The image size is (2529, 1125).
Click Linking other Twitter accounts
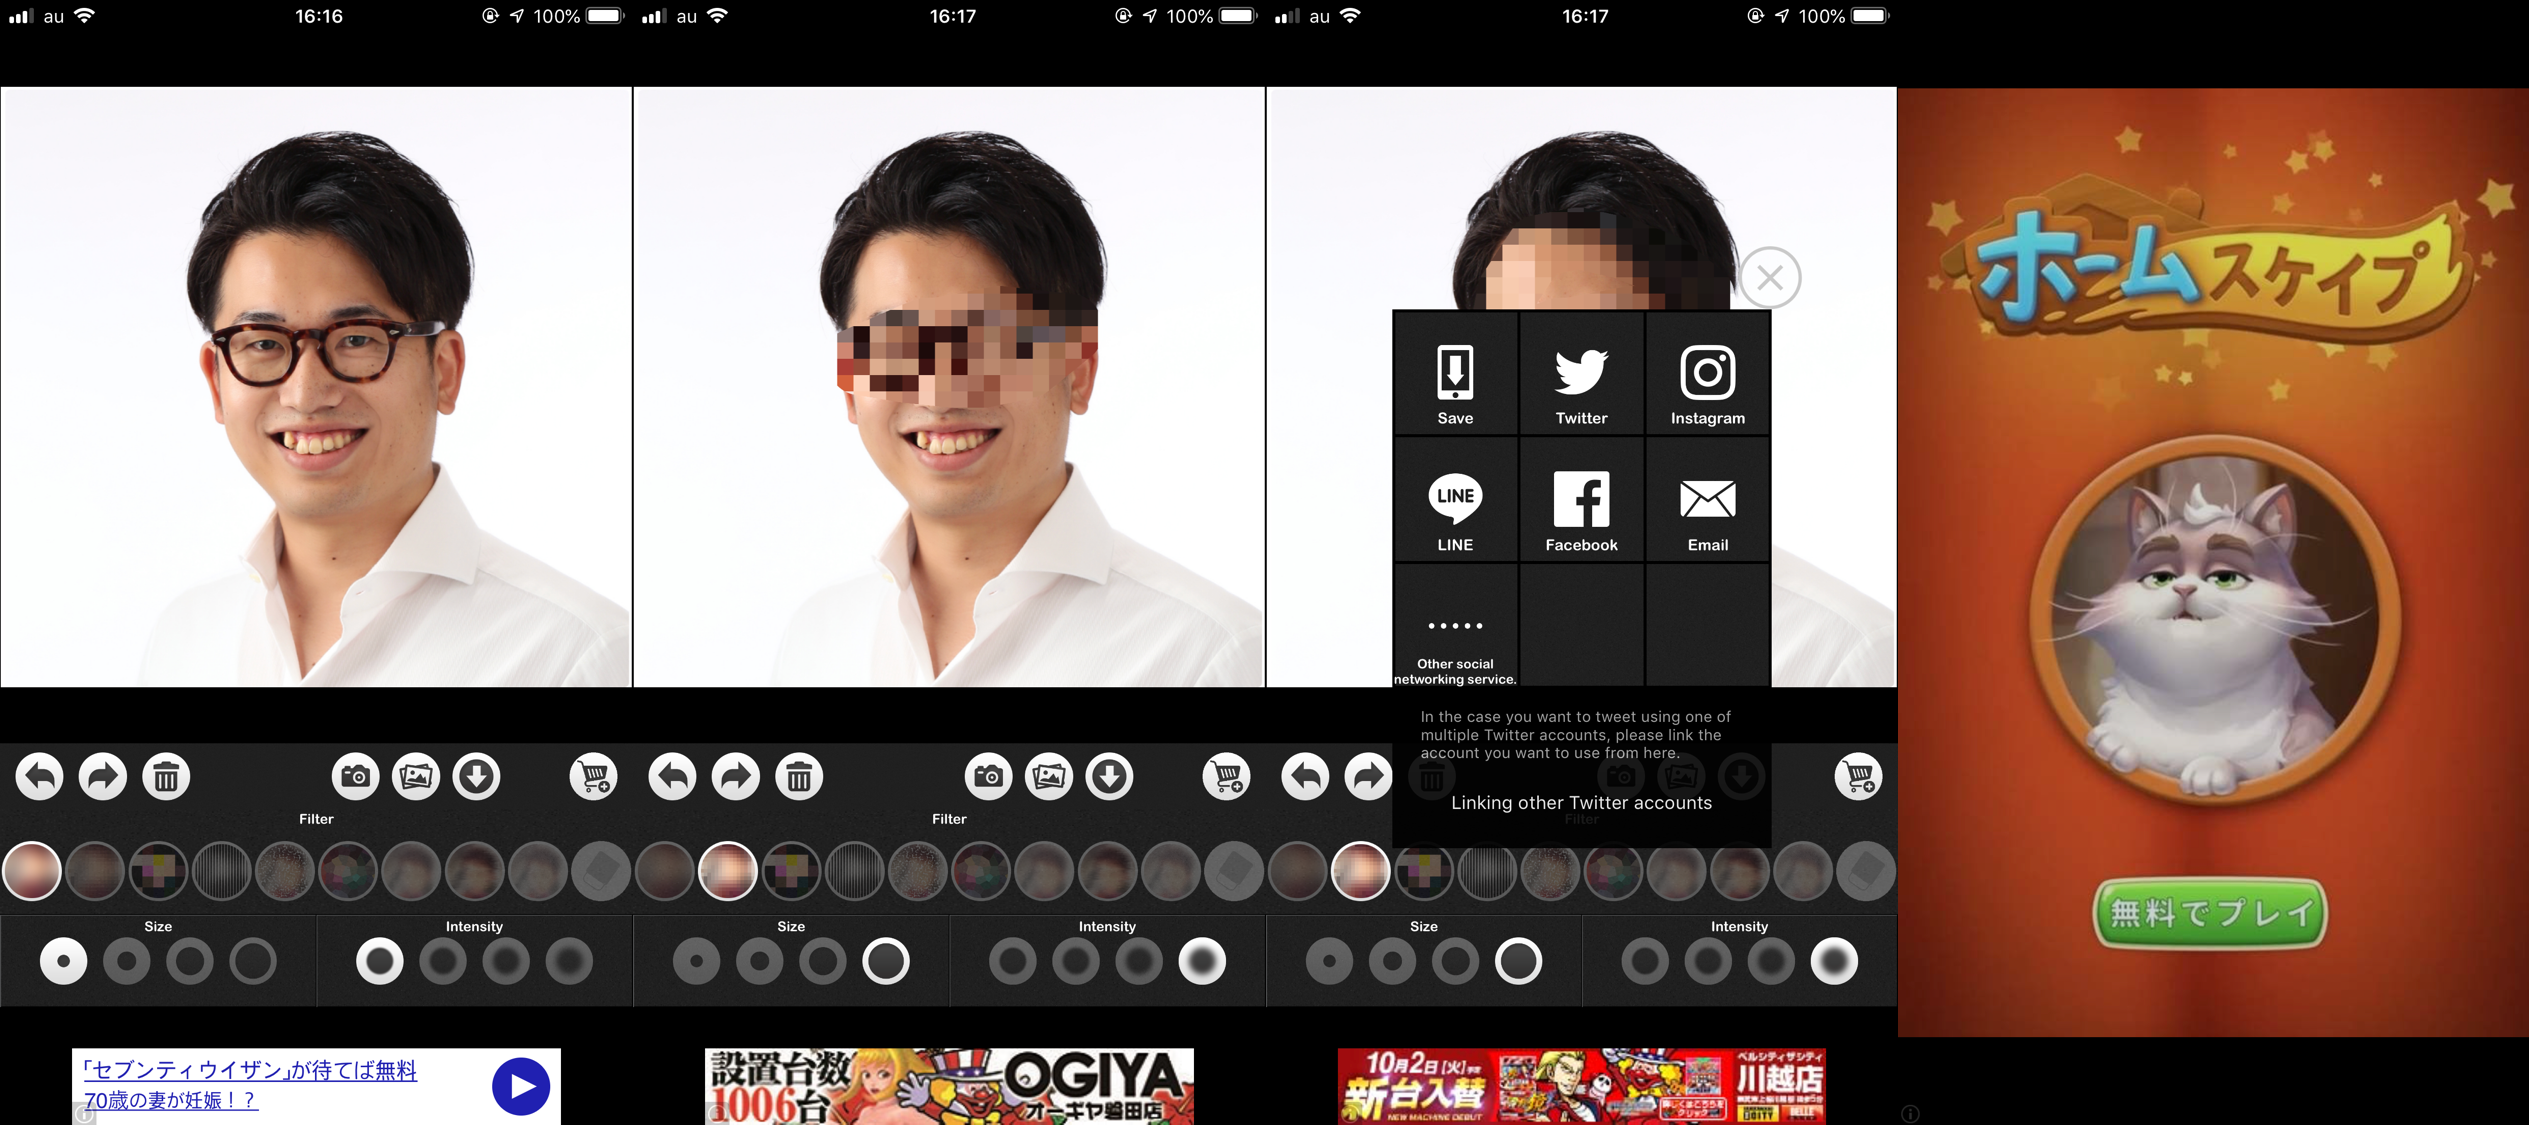(1581, 803)
